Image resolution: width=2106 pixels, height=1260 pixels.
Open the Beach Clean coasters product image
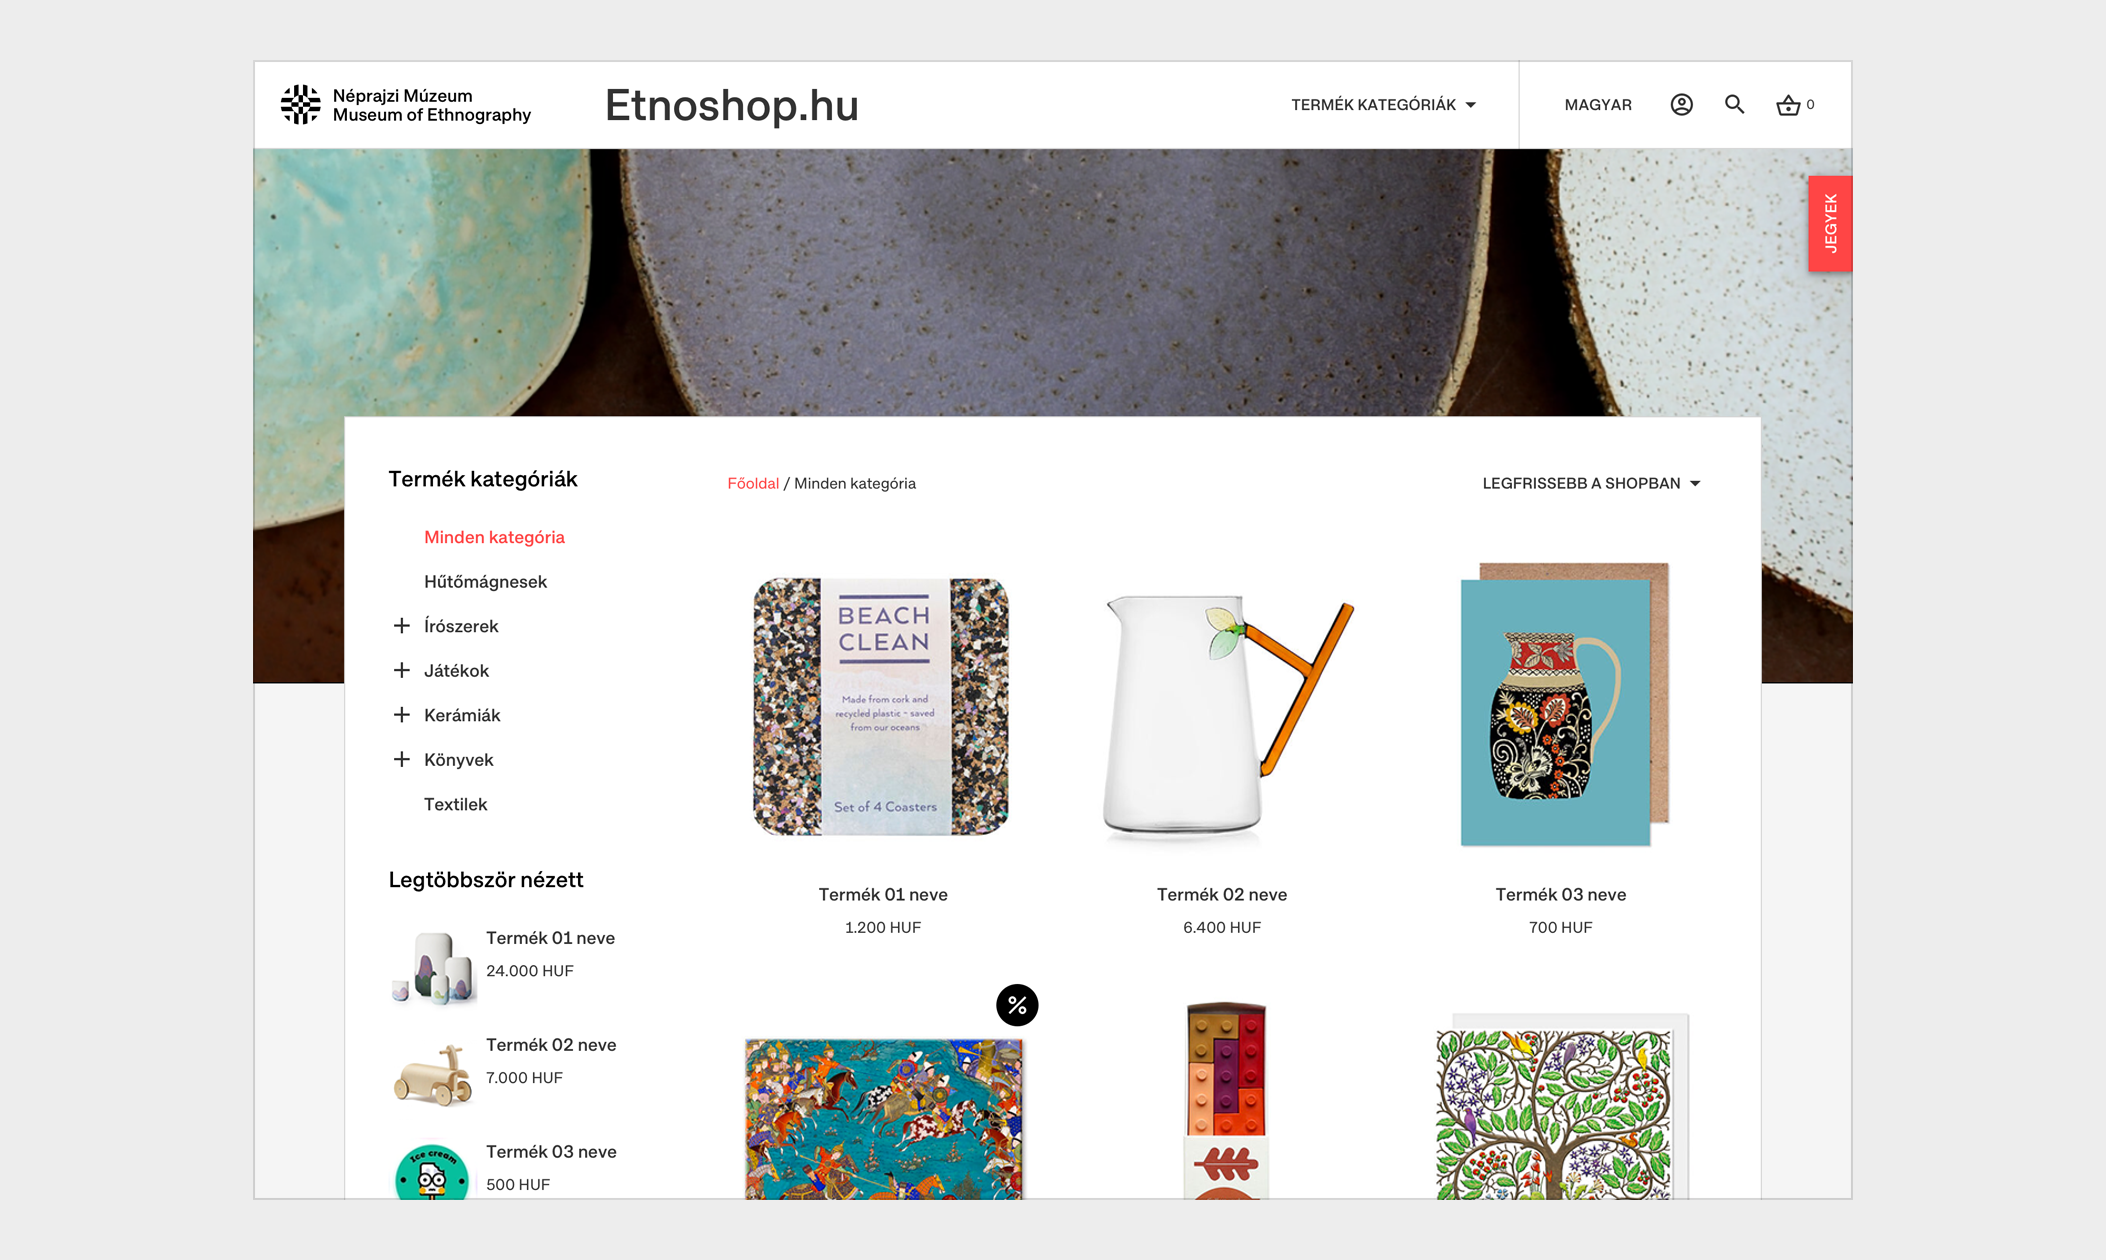pyautogui.click(x=881, y=706)
